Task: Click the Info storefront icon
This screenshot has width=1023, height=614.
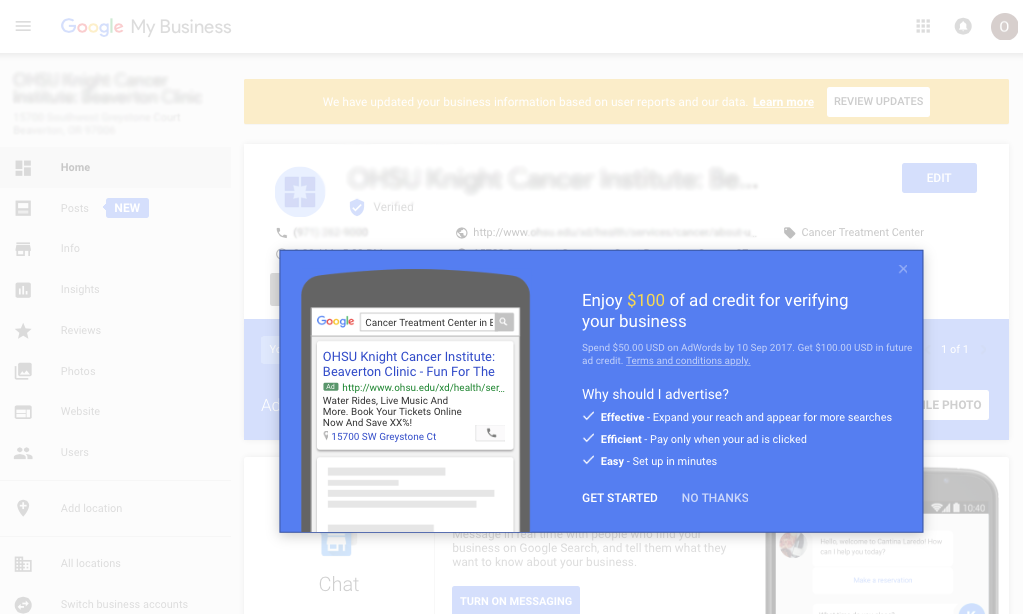Action: click(x=23, y=249)
